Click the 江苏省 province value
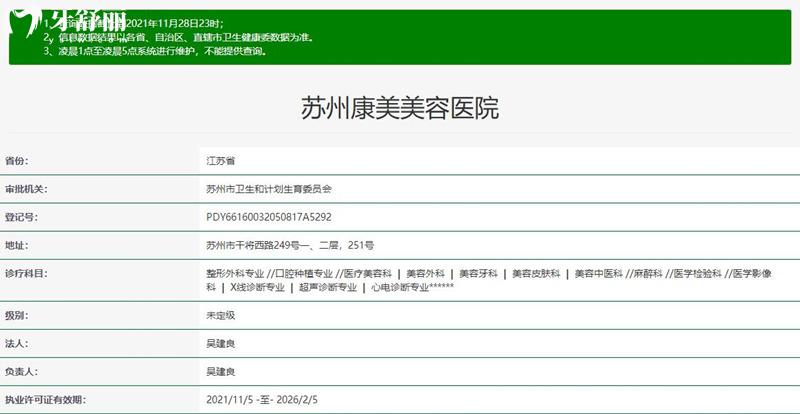This screenshot has width=800, height=414. (x=220, y=160)
